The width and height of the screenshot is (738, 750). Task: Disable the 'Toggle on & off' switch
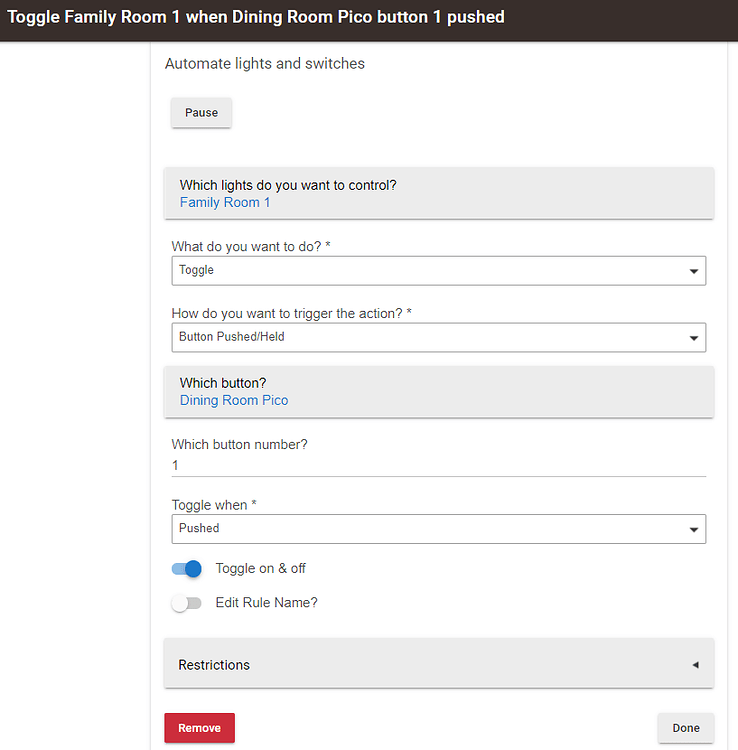point(187,569)
